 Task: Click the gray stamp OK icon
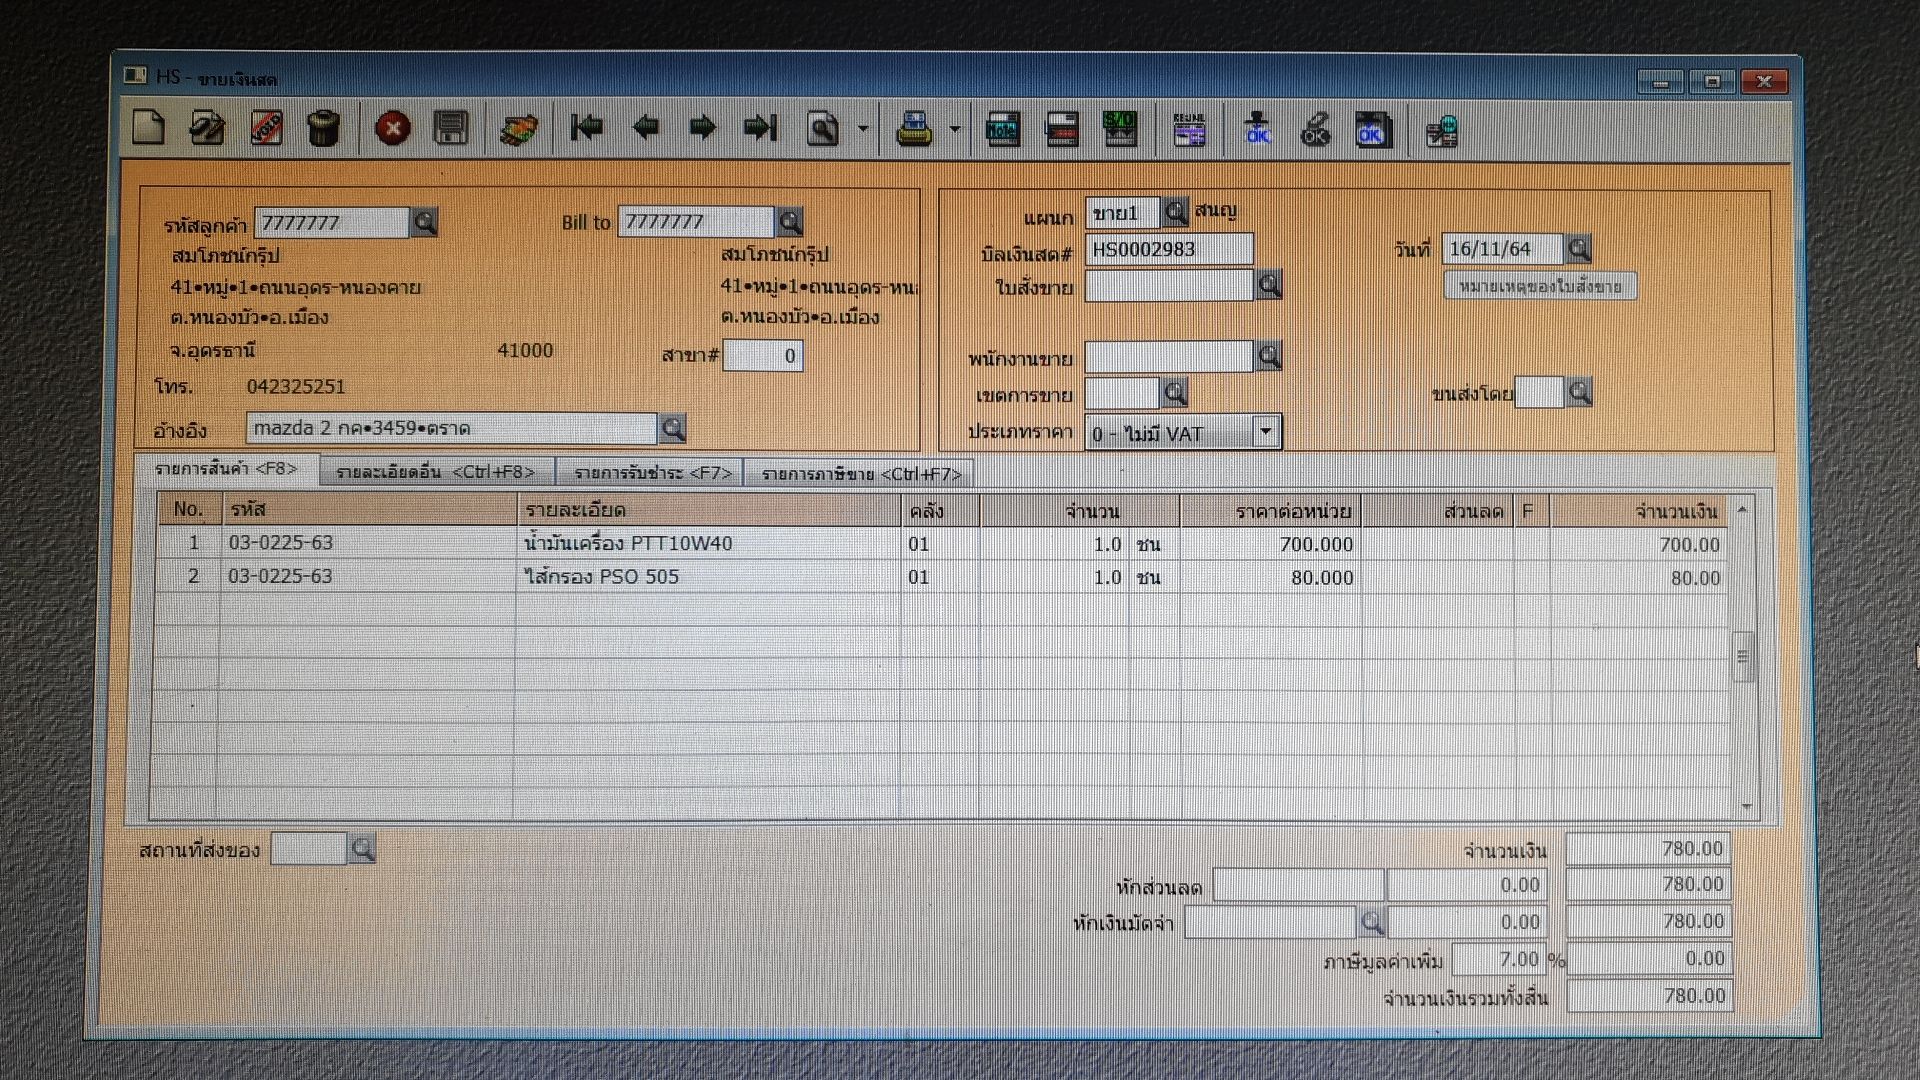pos(1315,130)
